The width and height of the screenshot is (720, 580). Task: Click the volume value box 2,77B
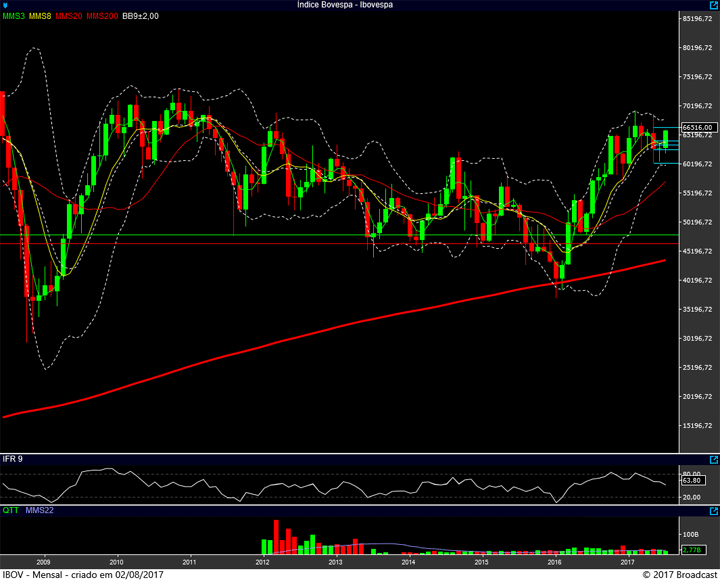(x=694, y=549)
